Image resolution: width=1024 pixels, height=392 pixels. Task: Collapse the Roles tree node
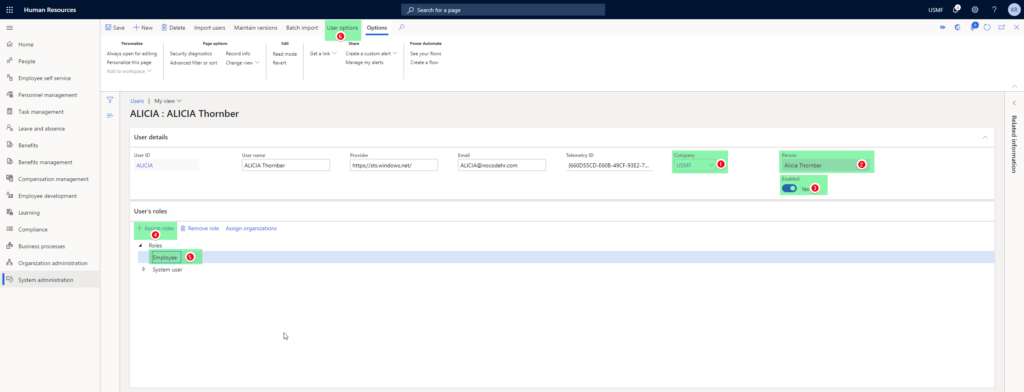(x=140, y=246)
